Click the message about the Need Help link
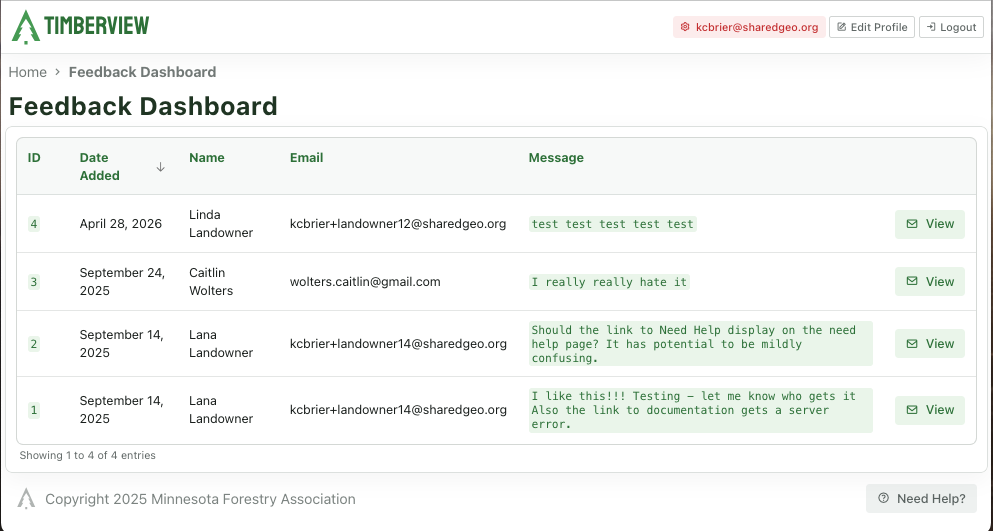The image size is (993, 531). point(700,343)
